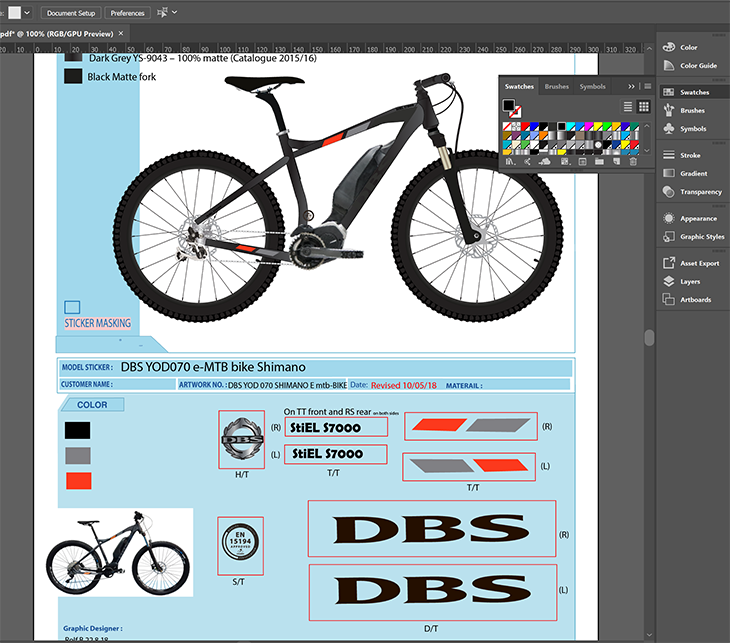Open the Swatches panel flyout menu
Image resolution: width=730 pixels, height=643 pixels.
(x=648, y=86)
